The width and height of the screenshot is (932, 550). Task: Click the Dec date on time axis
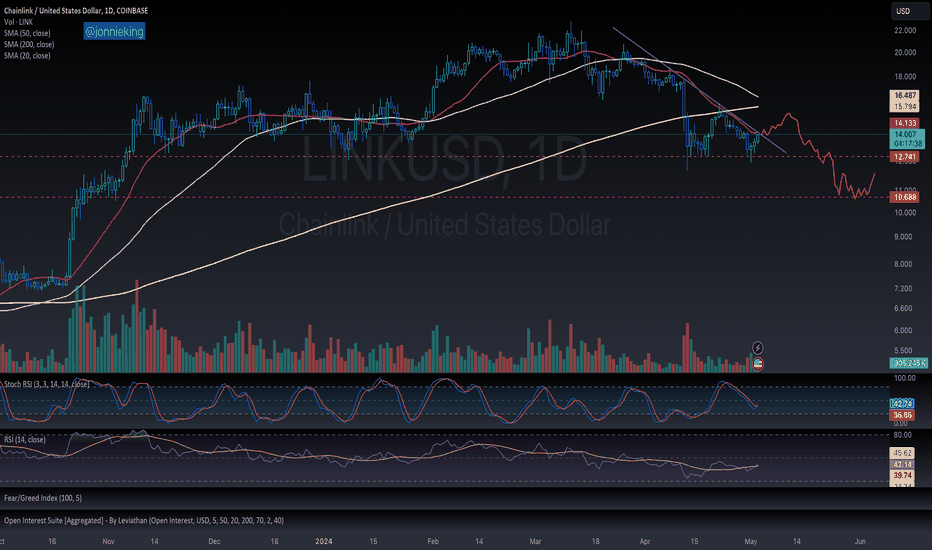pos(215,541)
